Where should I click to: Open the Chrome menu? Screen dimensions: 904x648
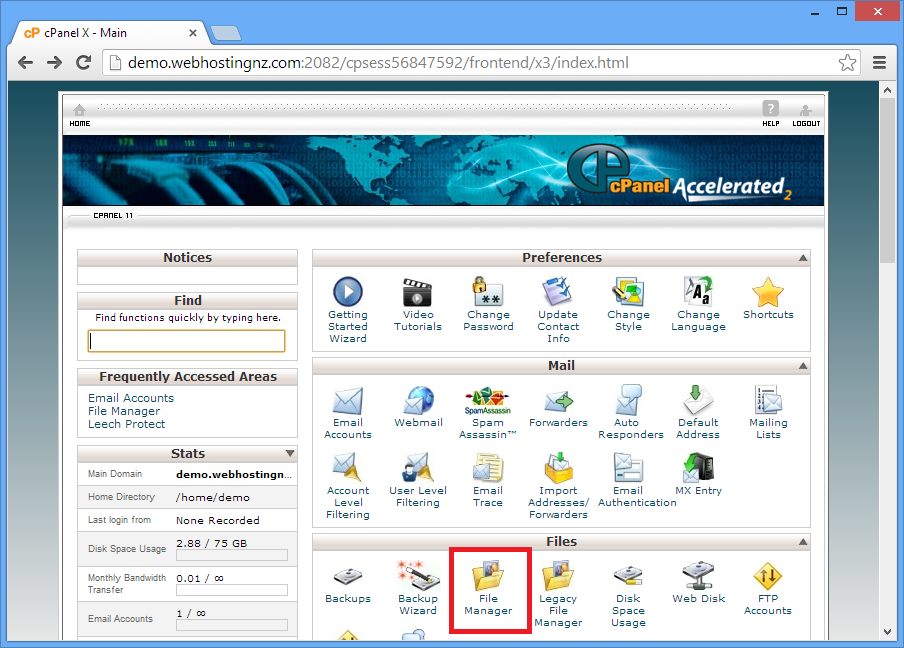[x=880, y=62]
